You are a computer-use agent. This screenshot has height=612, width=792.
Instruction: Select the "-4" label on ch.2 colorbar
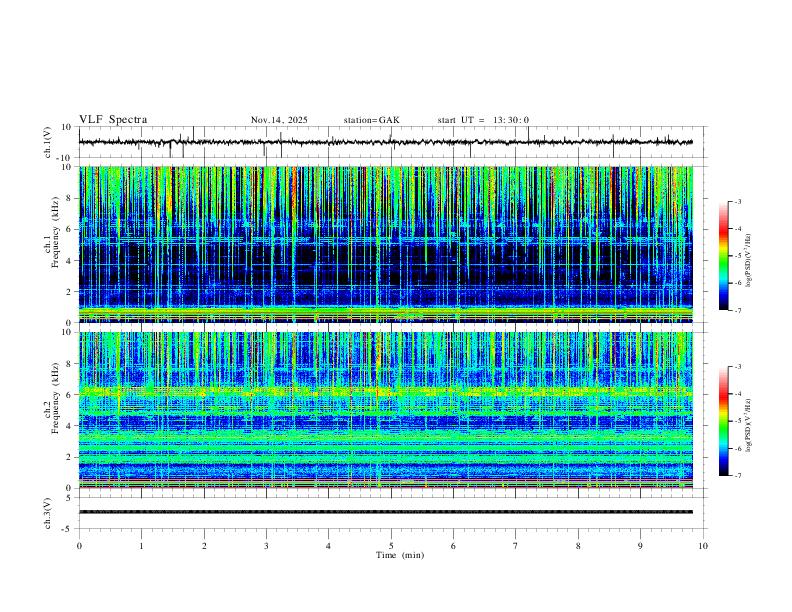737,394
